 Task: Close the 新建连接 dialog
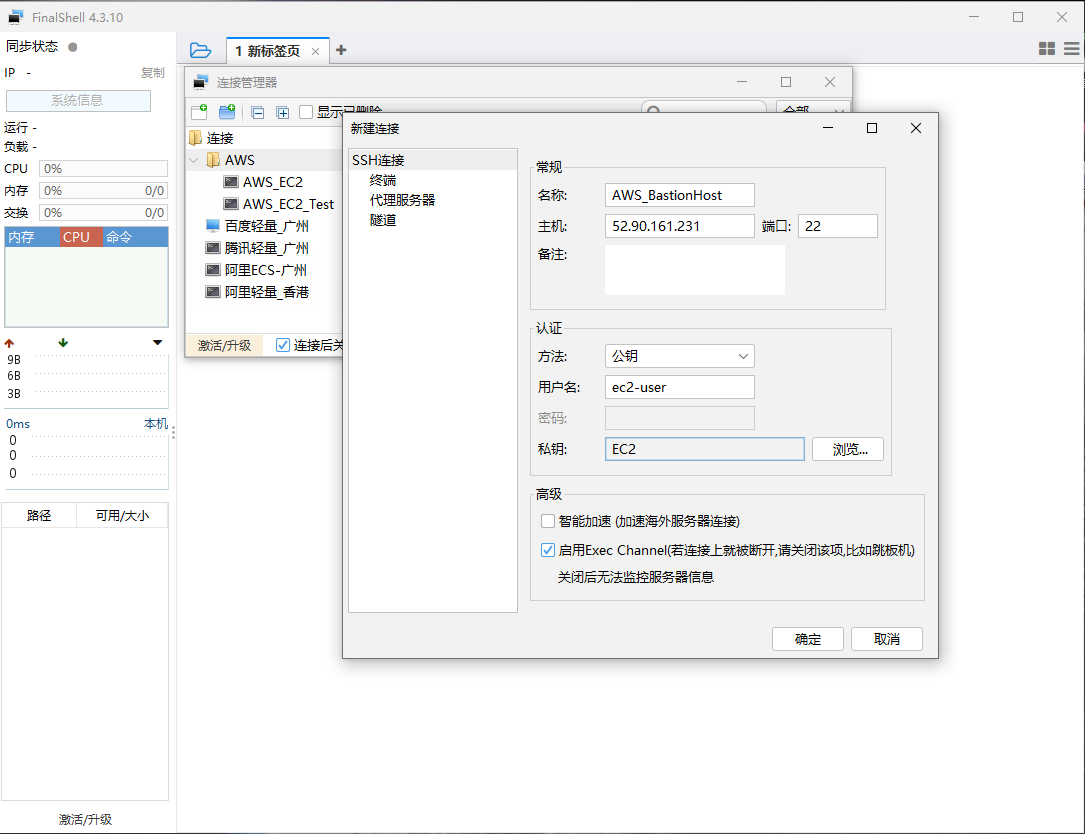[916, 128]
